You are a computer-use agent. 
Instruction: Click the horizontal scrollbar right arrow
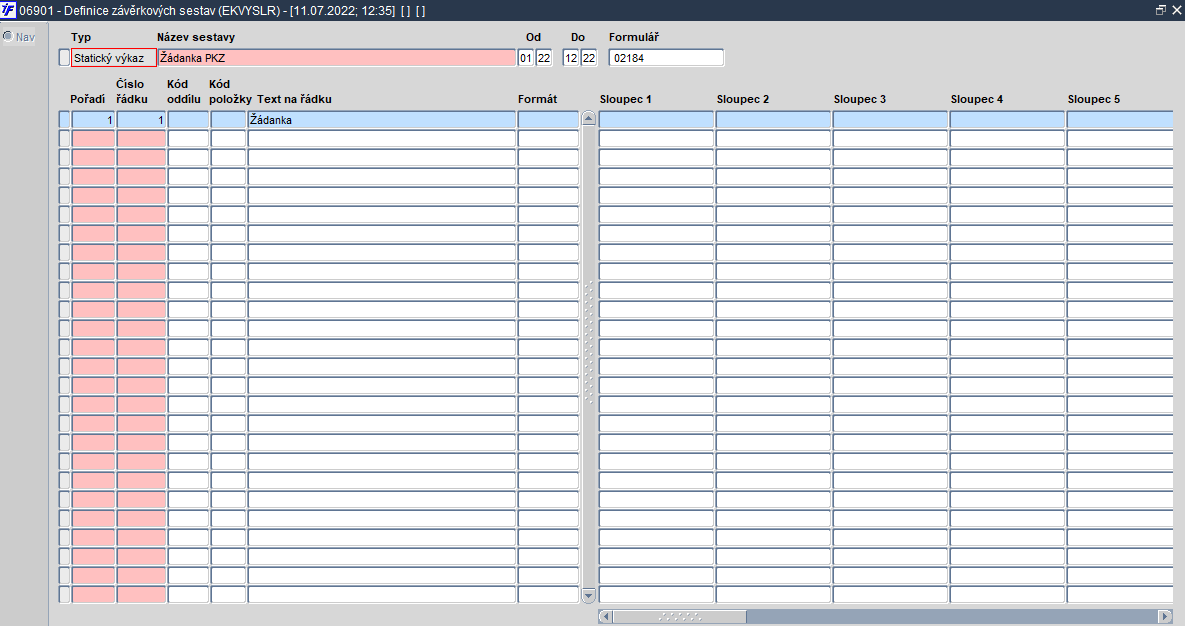(x=1165, y=616)
